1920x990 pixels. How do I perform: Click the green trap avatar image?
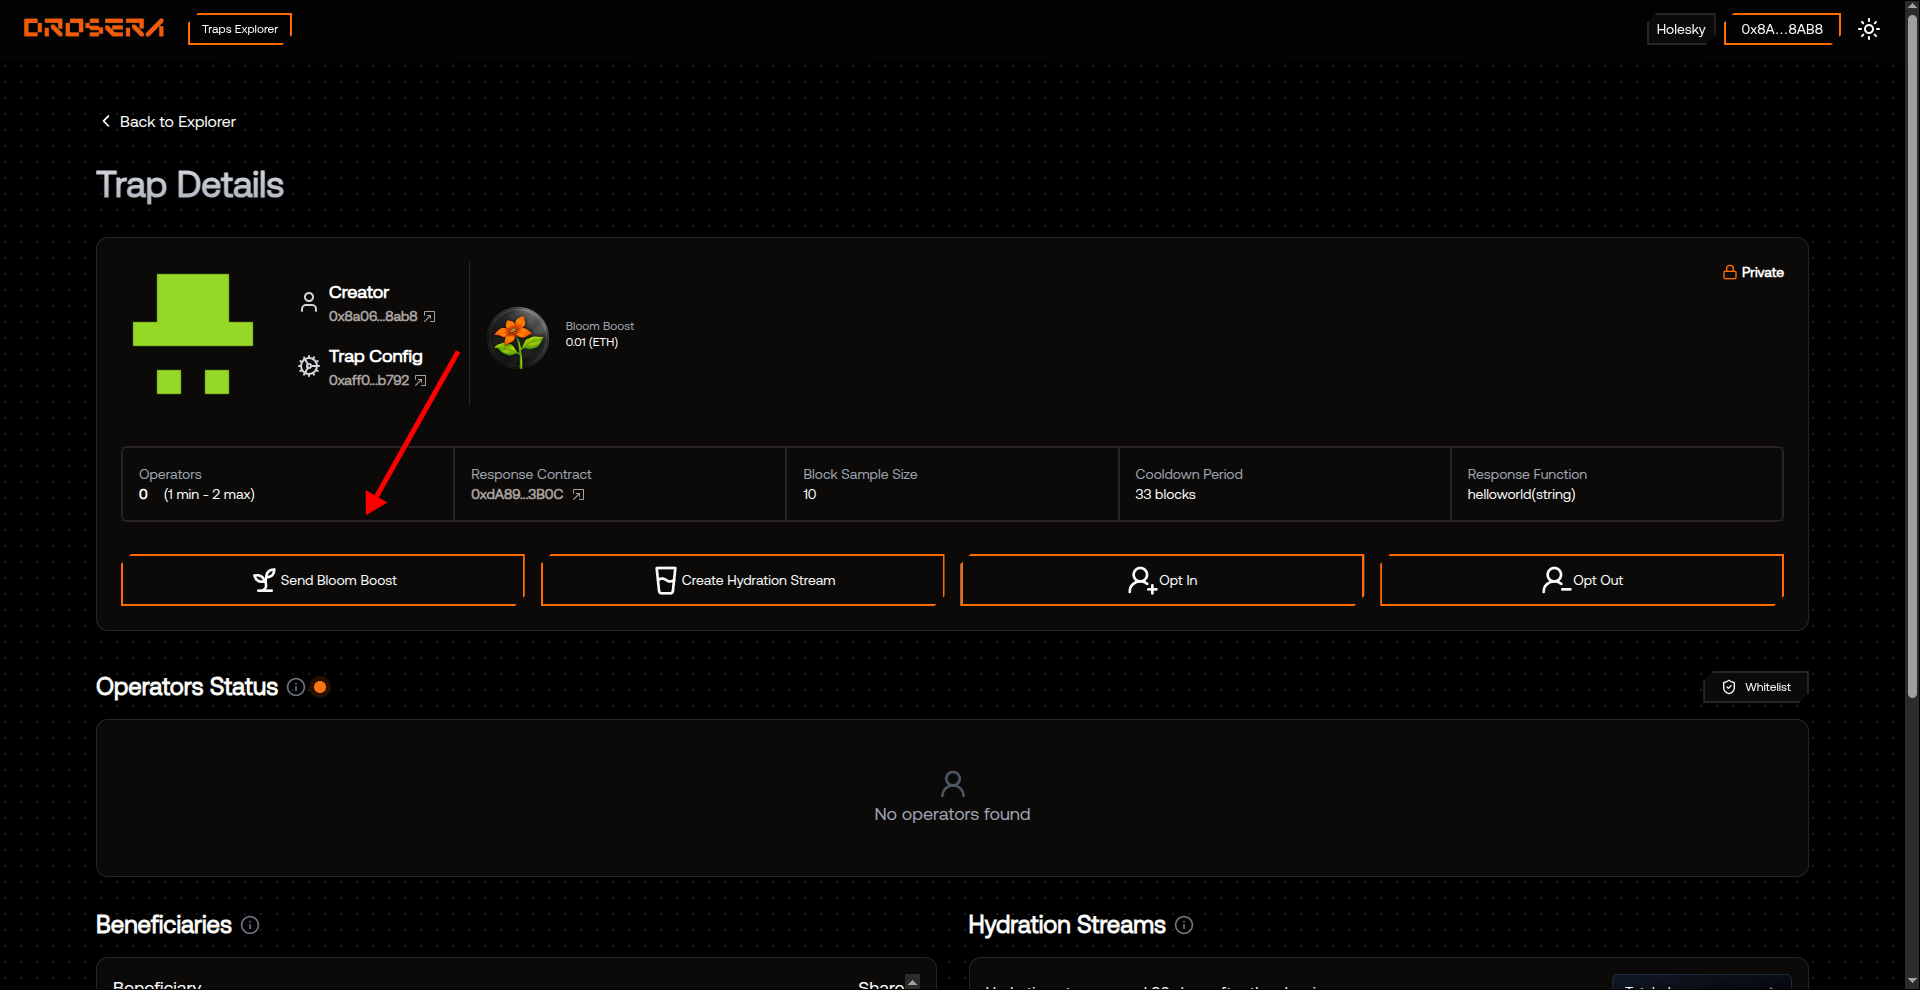pos(193,334)
